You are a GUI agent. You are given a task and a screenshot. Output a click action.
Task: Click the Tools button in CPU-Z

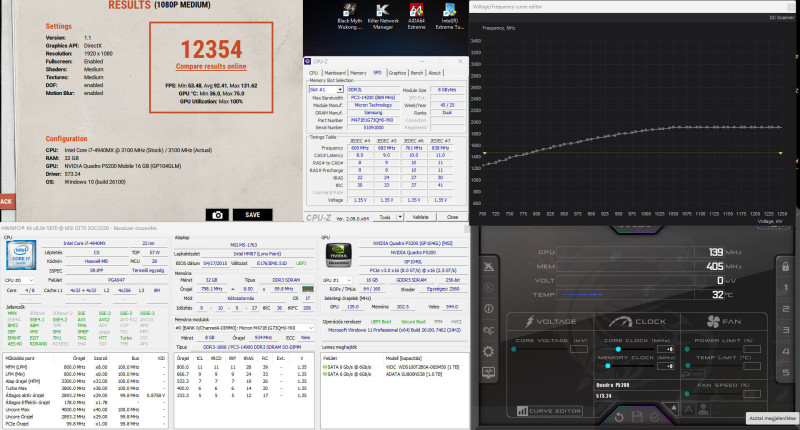pos(385,217)
